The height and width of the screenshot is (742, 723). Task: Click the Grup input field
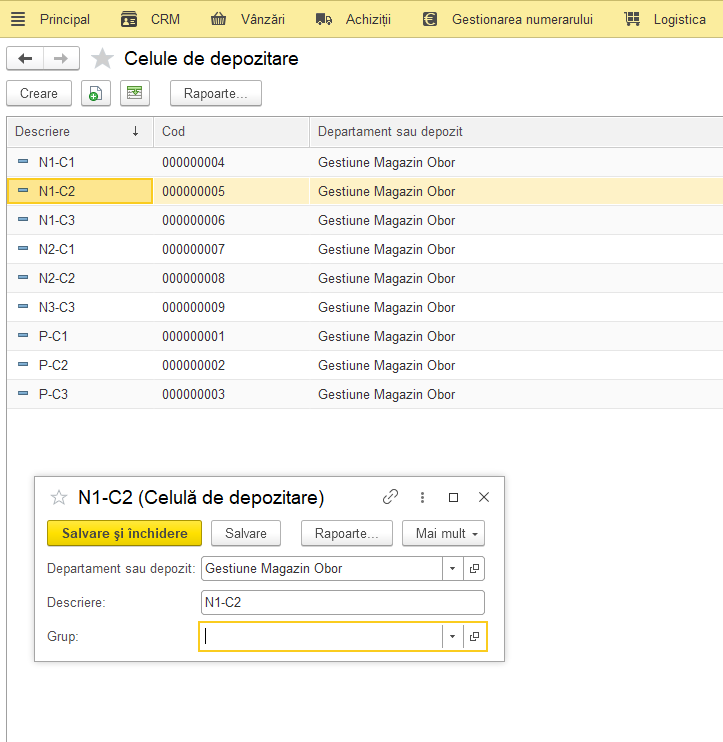pyautogui.click(x=321, y=636)
